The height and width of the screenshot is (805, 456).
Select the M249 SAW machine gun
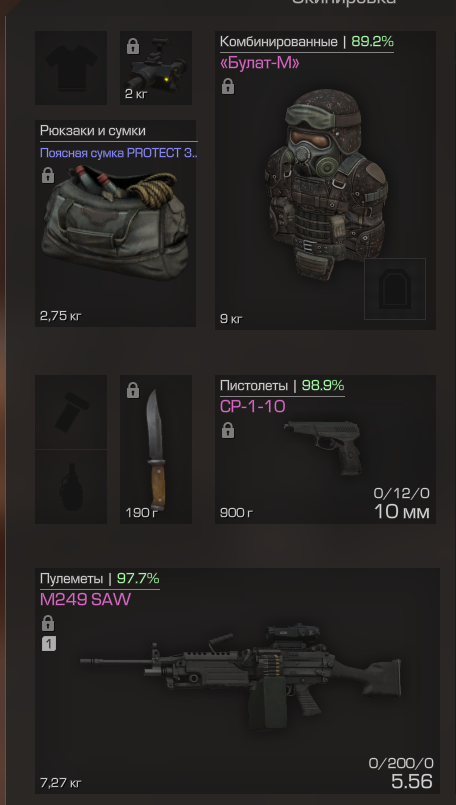[x=237, y=681]
